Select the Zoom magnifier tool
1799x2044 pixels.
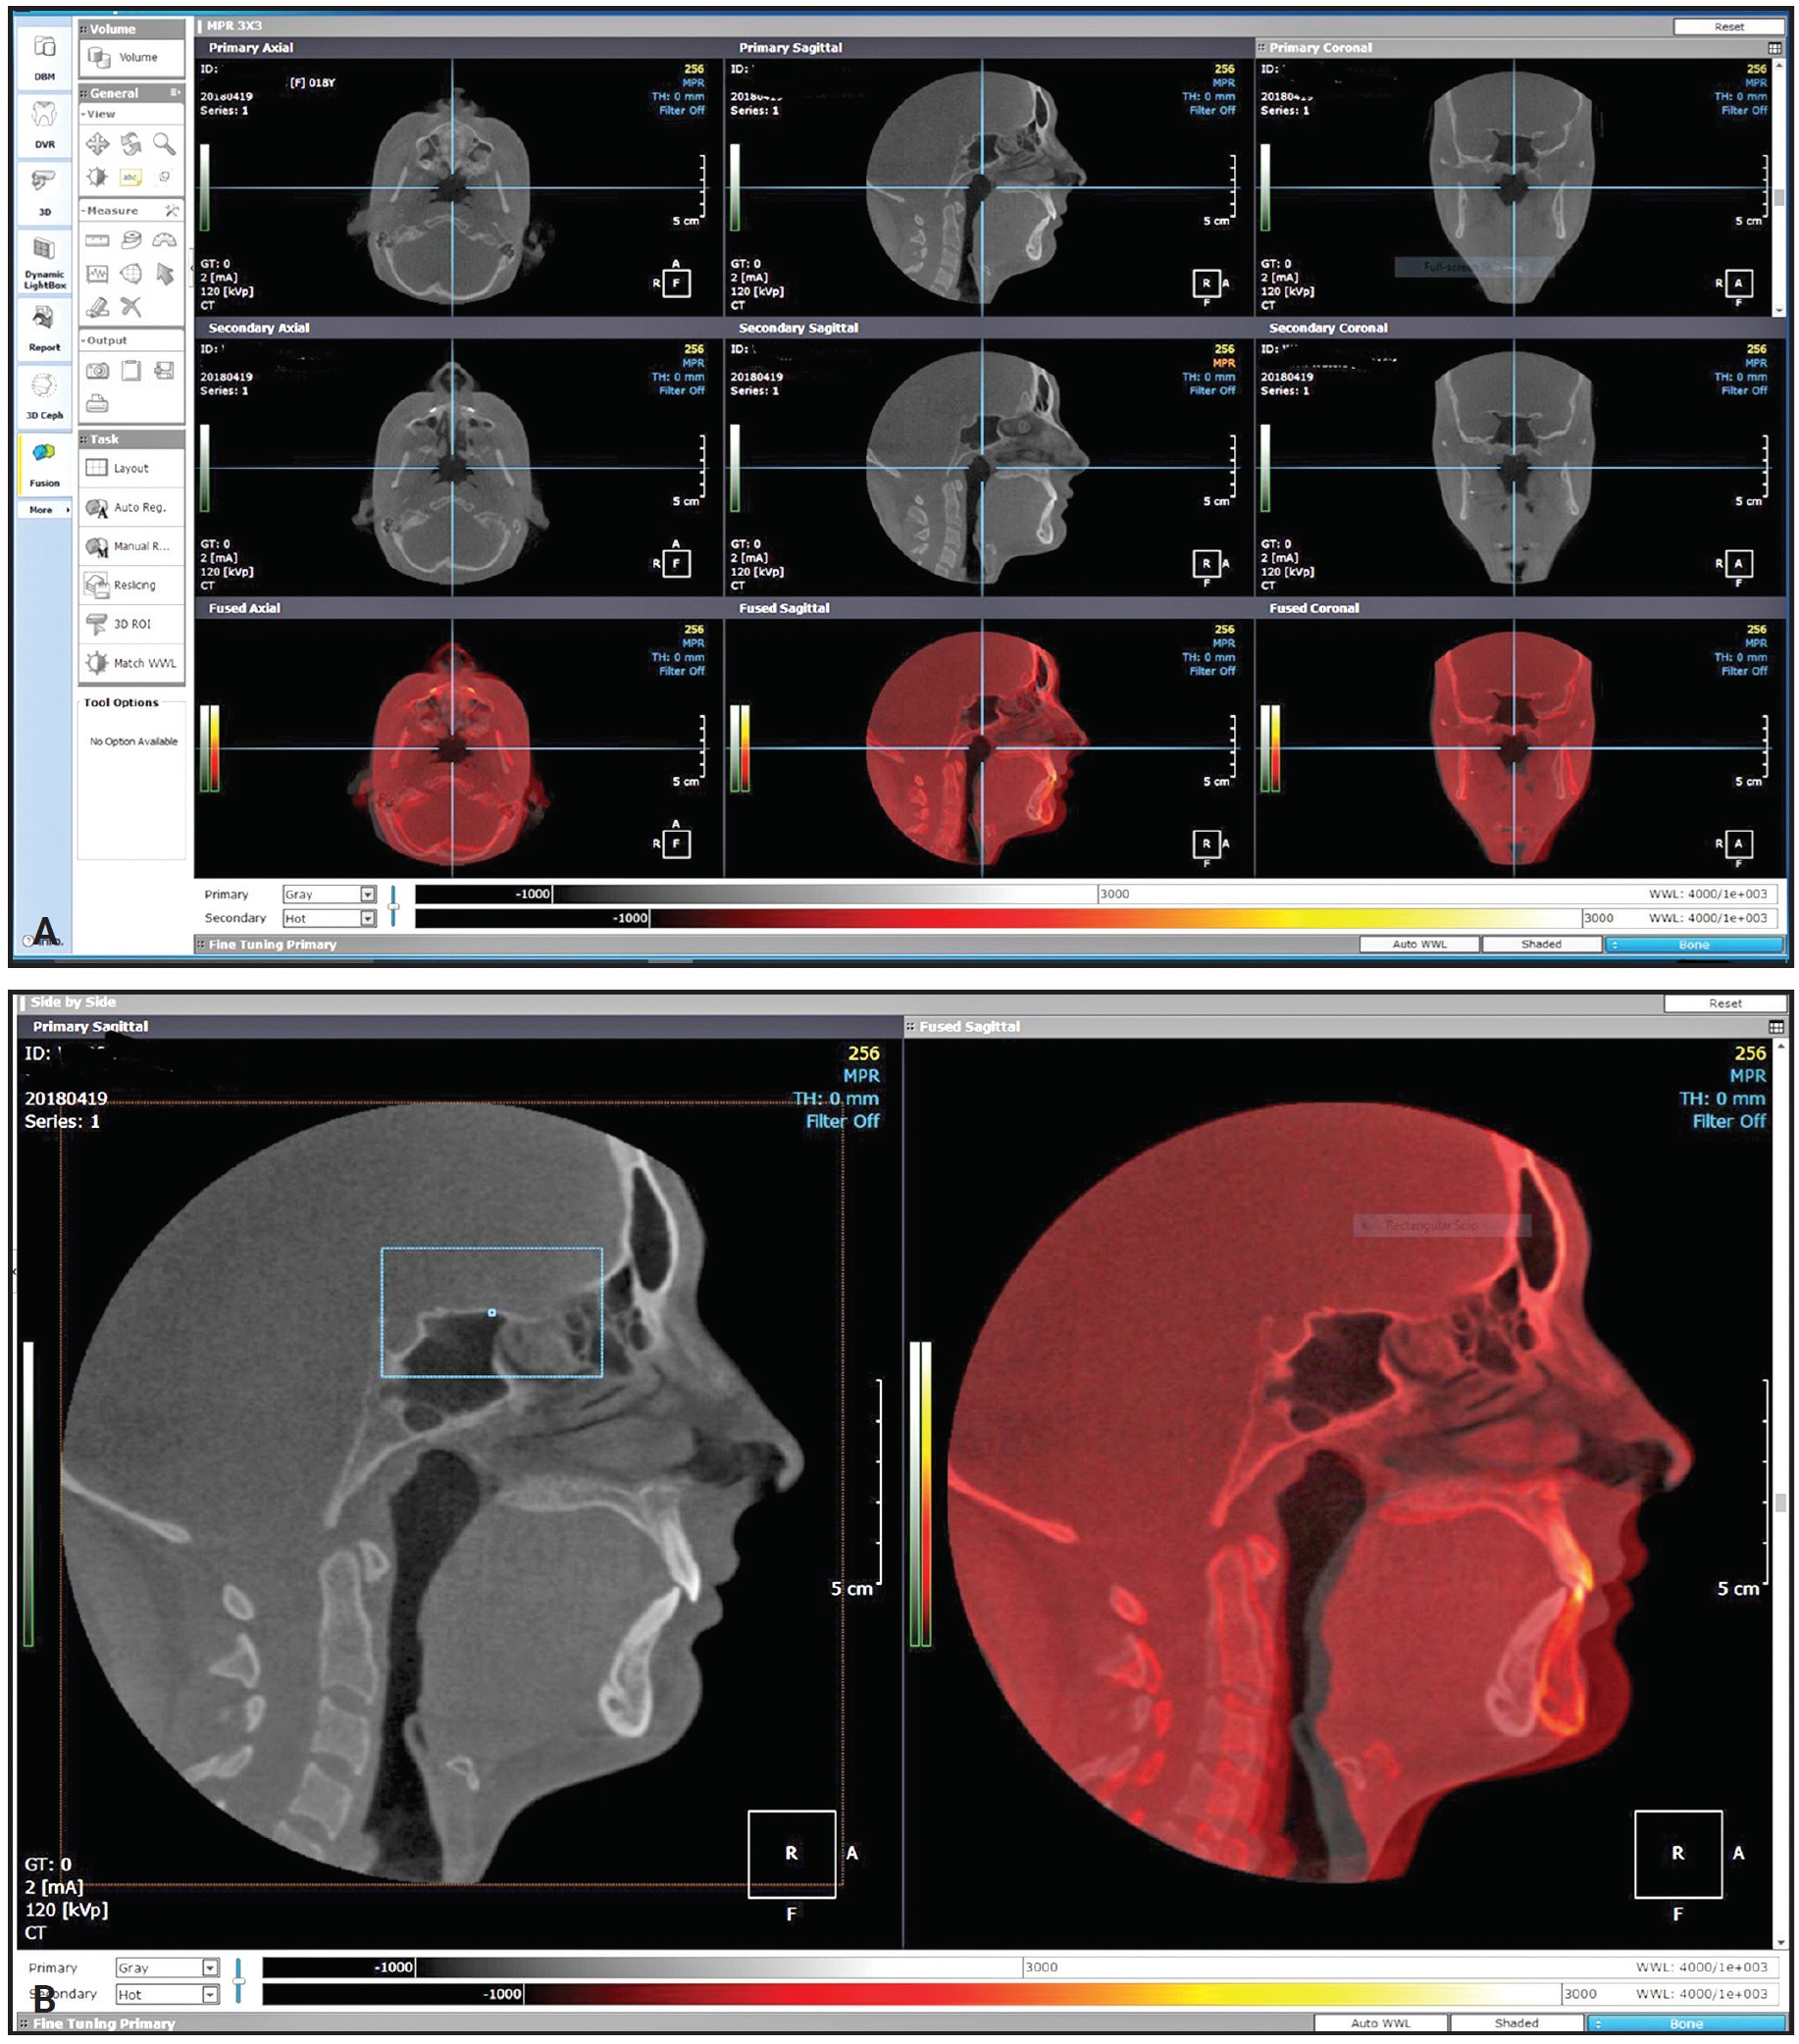pyautogui.click(x=164, y=144)
